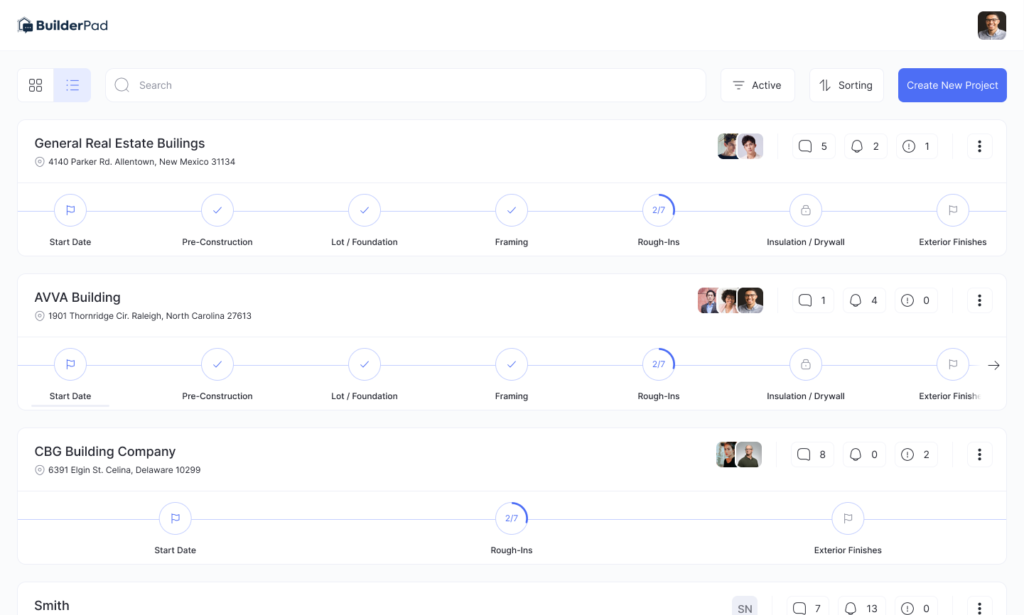The width and height of the screenshot is (1024, 615).
Task: Open the Sorting dropdown
Action: pyautogui.click(x=846, y=85)
